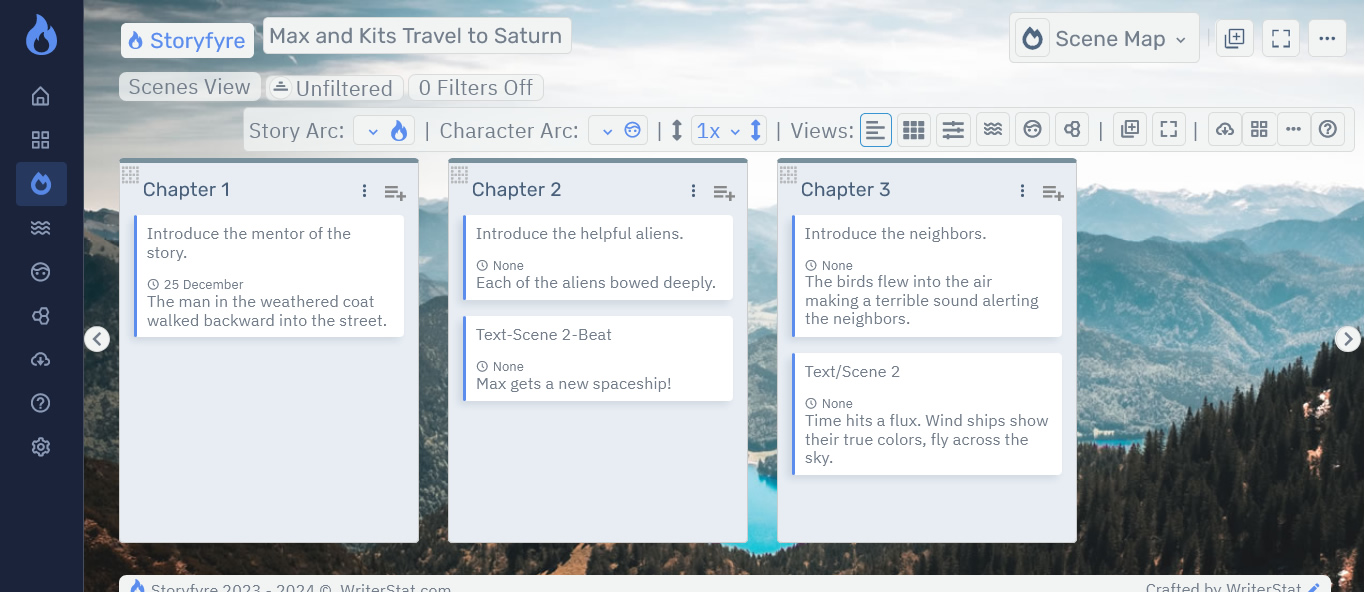Image resolution: width=1365 pixels, height=592 pixels.
Task: Select the Home icon in the sidebar
Action: click(x=40, y=95)
